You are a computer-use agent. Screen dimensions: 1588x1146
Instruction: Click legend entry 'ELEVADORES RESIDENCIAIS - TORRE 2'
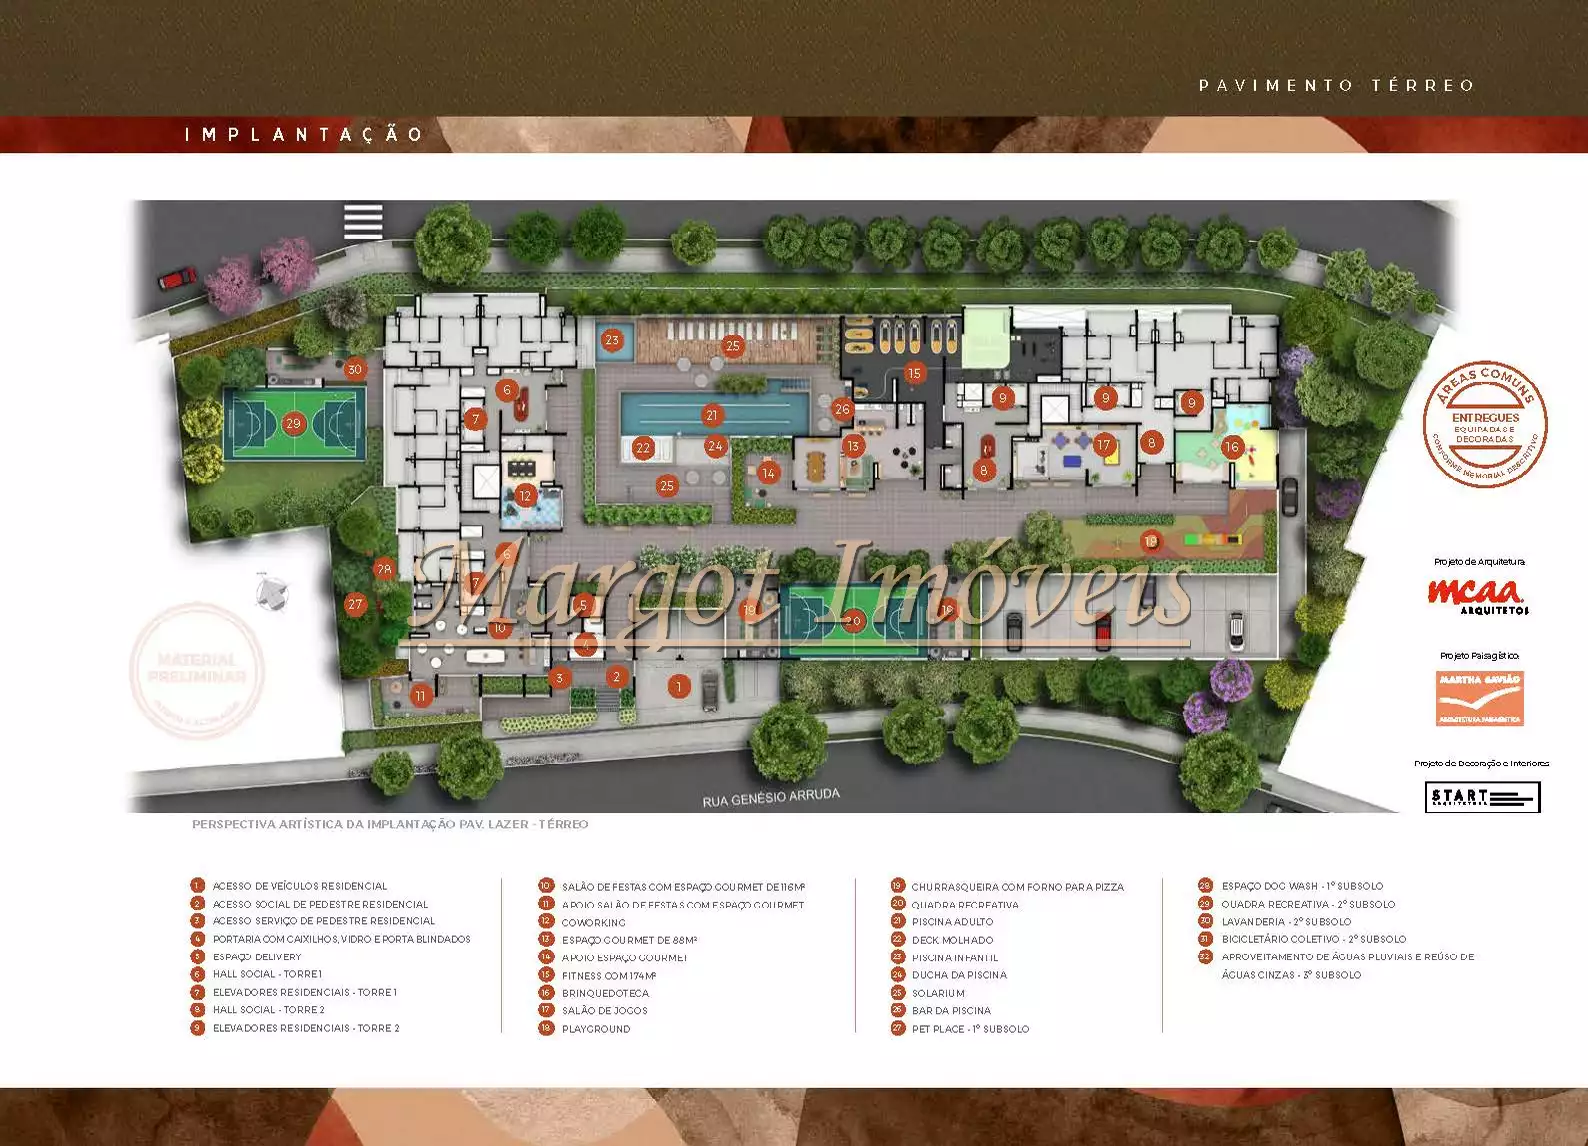tap(306, 1028)
